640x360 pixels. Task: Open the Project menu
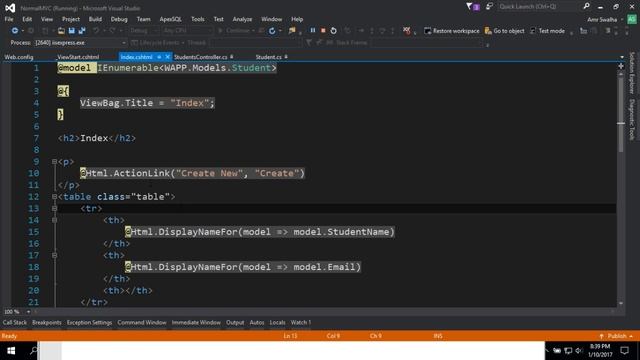(71, 19)
